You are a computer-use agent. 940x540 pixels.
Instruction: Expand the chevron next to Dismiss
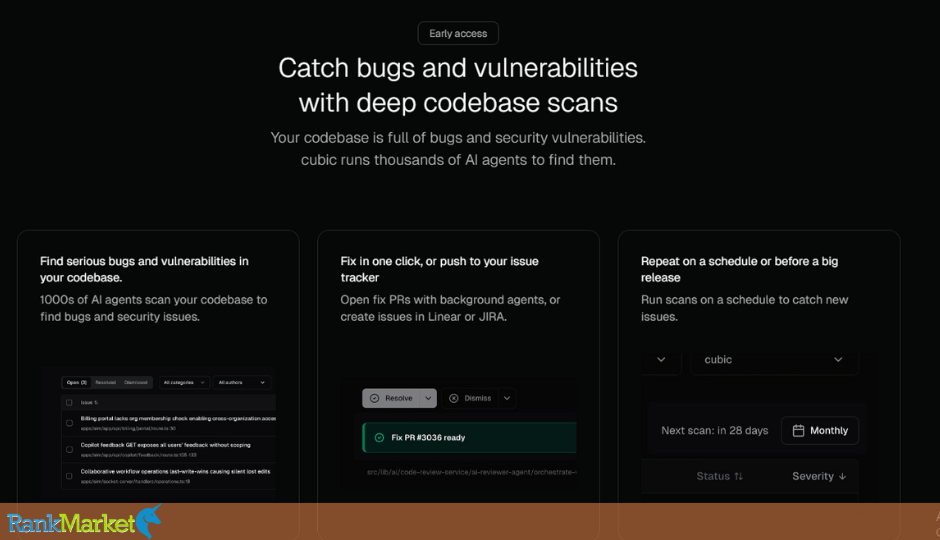(507, 398)
